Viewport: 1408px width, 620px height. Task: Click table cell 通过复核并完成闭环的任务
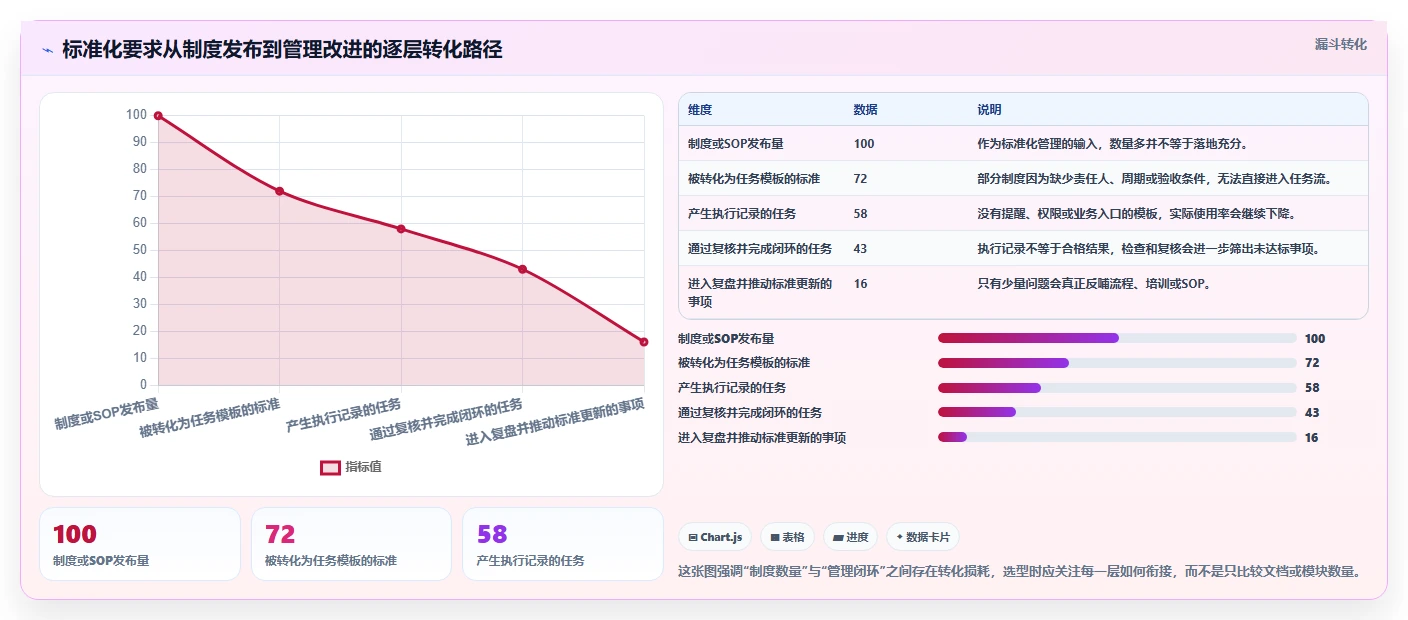coord(760,249)
